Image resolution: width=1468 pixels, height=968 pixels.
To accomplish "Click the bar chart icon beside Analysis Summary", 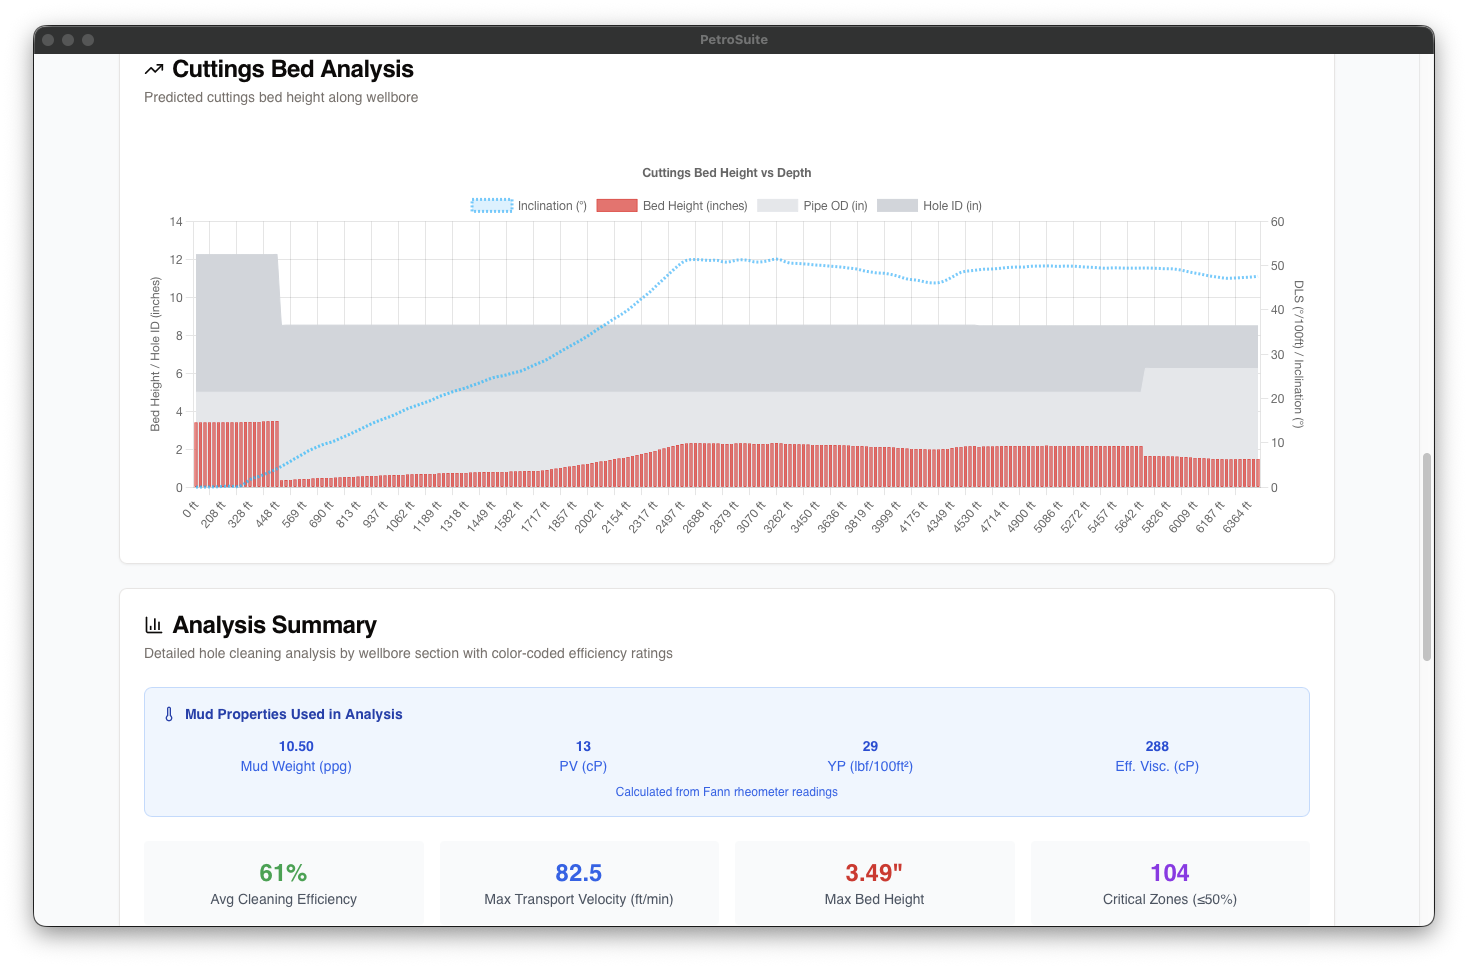I will click(x=153, y=624).
